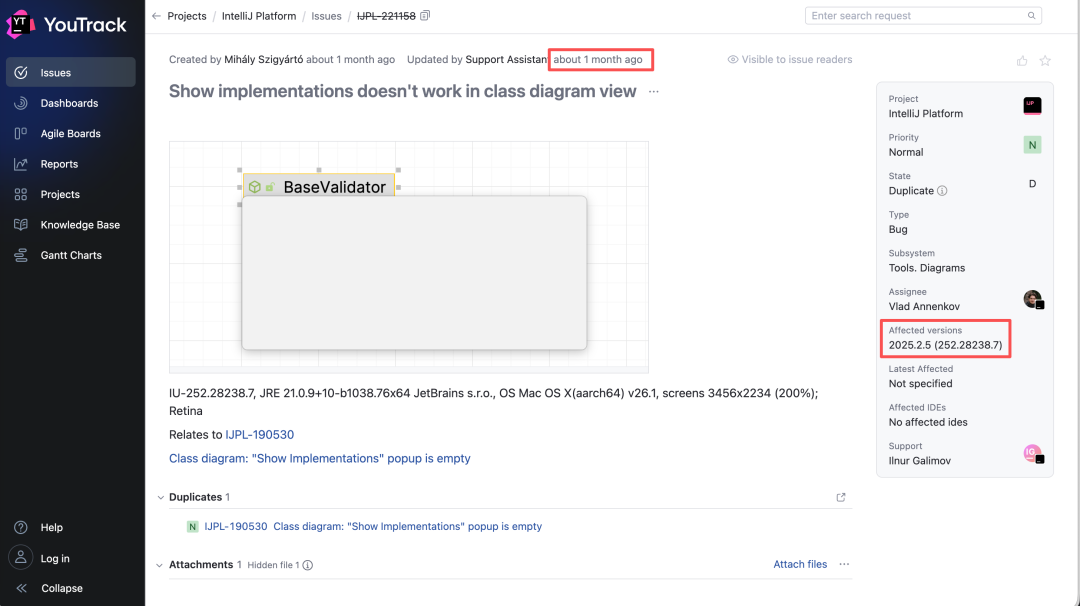Click the green N priority badge in panel
The image size is (1080, 606).
click(1032, 145)
